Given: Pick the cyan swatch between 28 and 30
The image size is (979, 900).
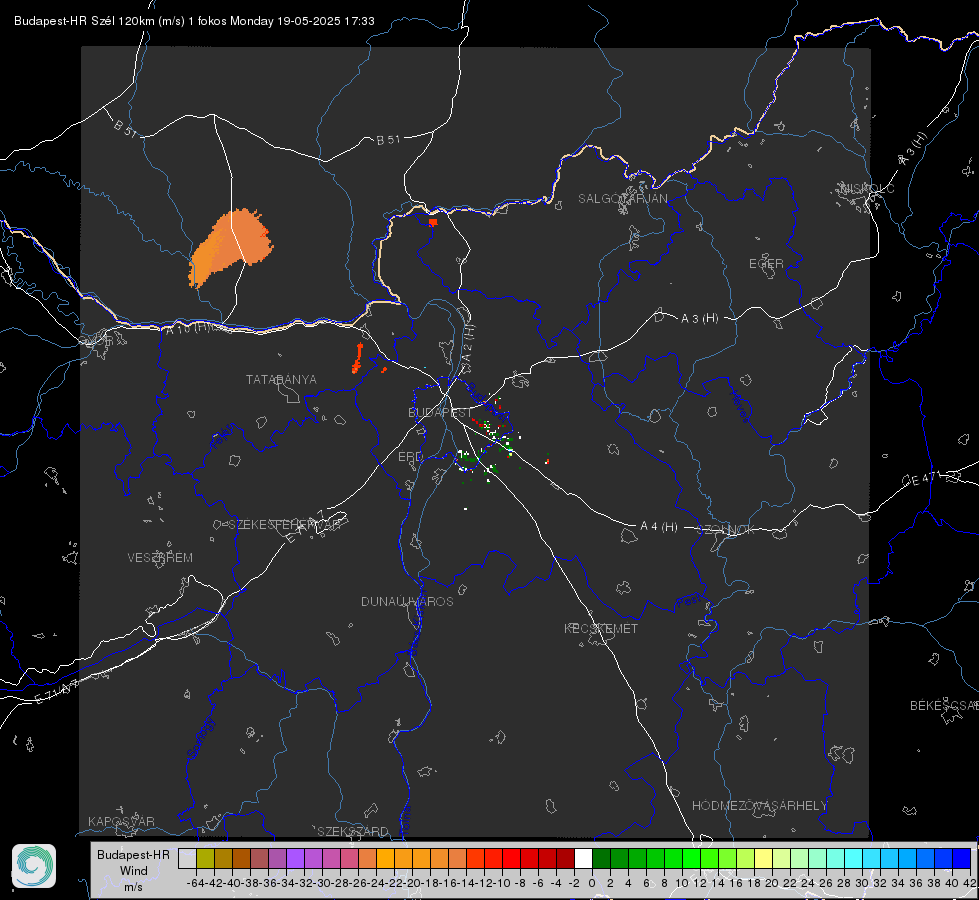Looking at the screenshot, I should pos(853,858).
